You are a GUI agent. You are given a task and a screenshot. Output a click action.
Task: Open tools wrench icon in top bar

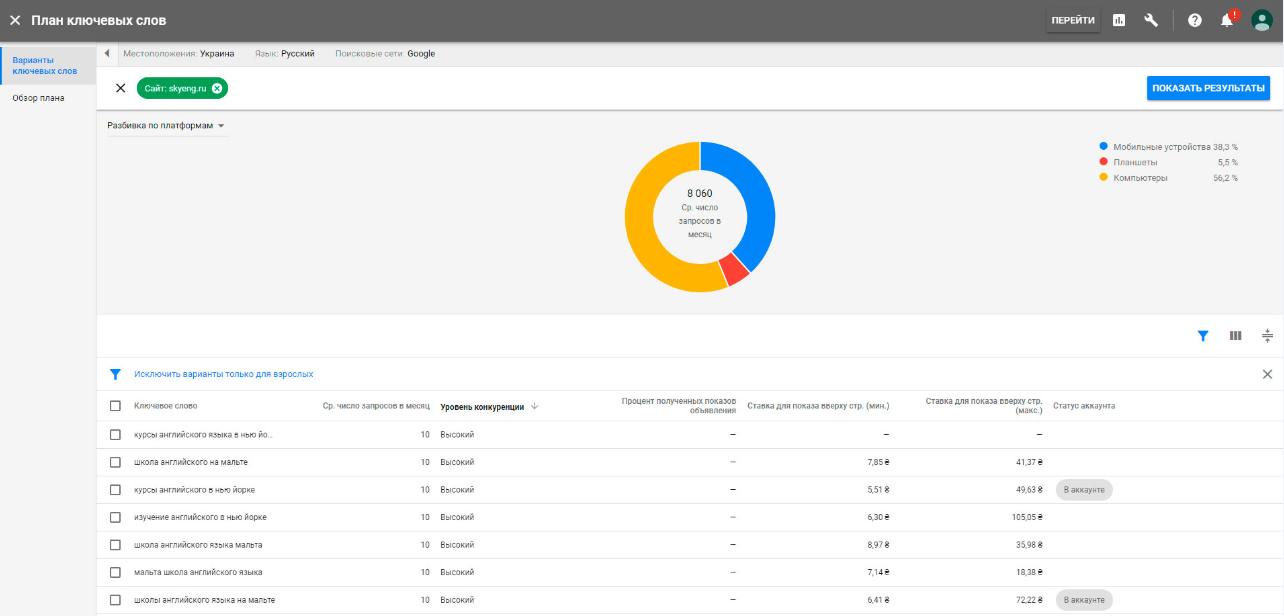1151,20
